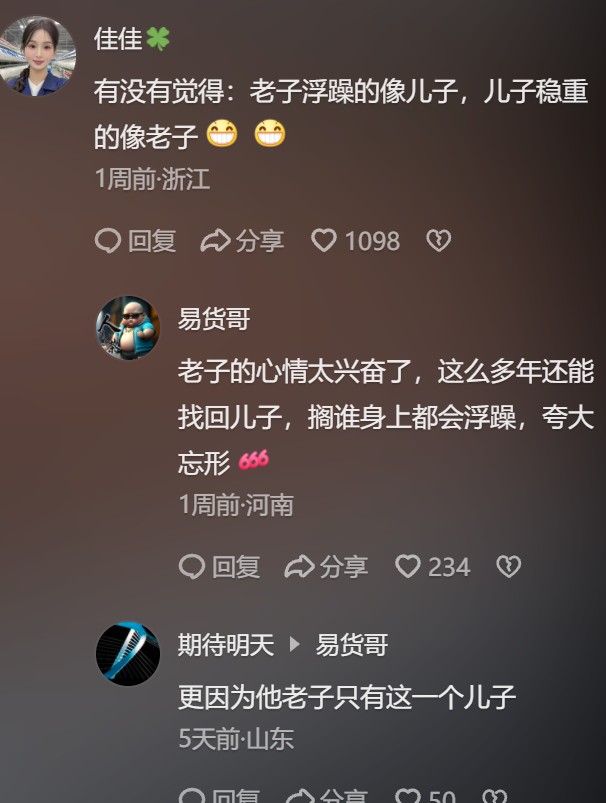Like 期待明天's reply with 50 likes
Image resolution: width=606 pixels, height=803 pixels.
(x=408, y=797)
